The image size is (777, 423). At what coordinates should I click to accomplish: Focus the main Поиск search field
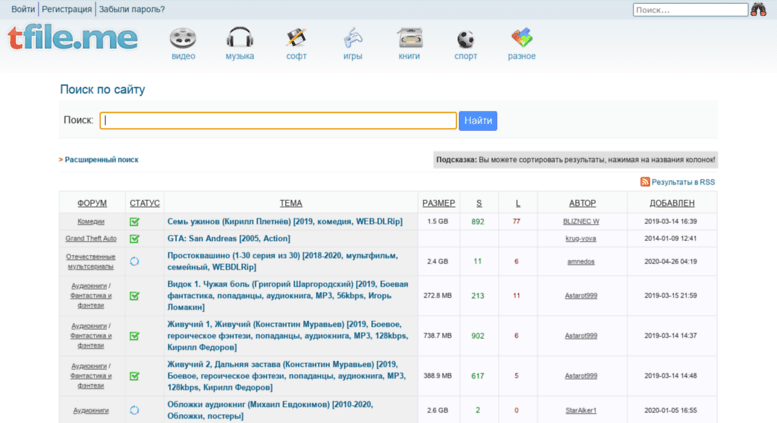(278, 120)
